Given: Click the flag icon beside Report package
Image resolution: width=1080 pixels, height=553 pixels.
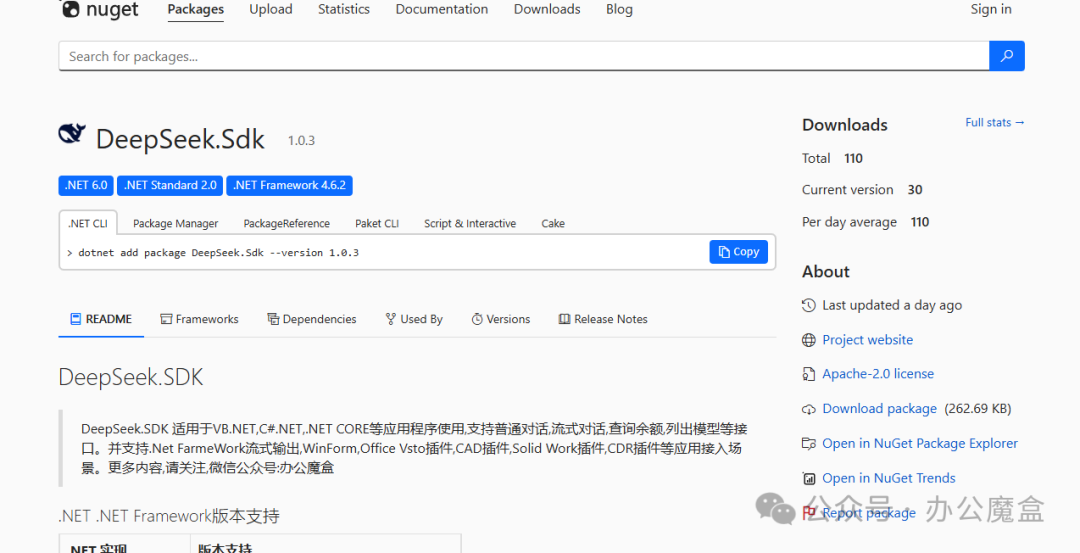Looking at the screenshot, I should 809,512.
